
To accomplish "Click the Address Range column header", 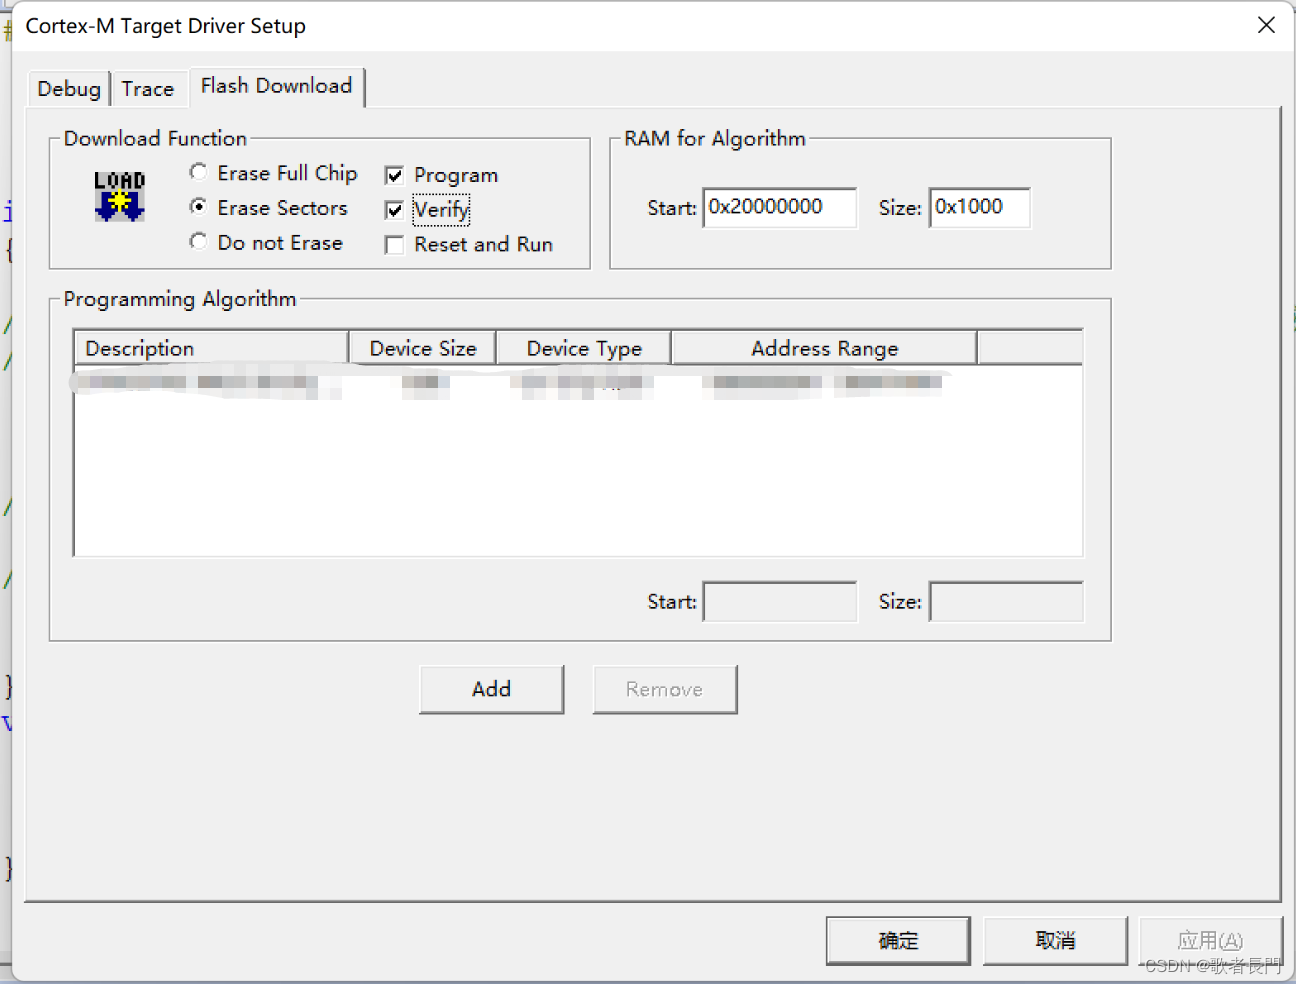I will 824,348.
